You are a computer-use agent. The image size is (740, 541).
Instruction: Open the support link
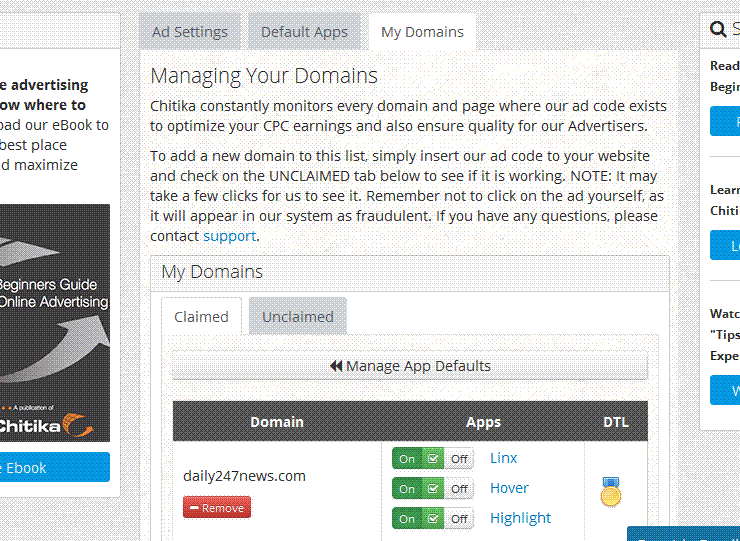[x=229, y=236]
